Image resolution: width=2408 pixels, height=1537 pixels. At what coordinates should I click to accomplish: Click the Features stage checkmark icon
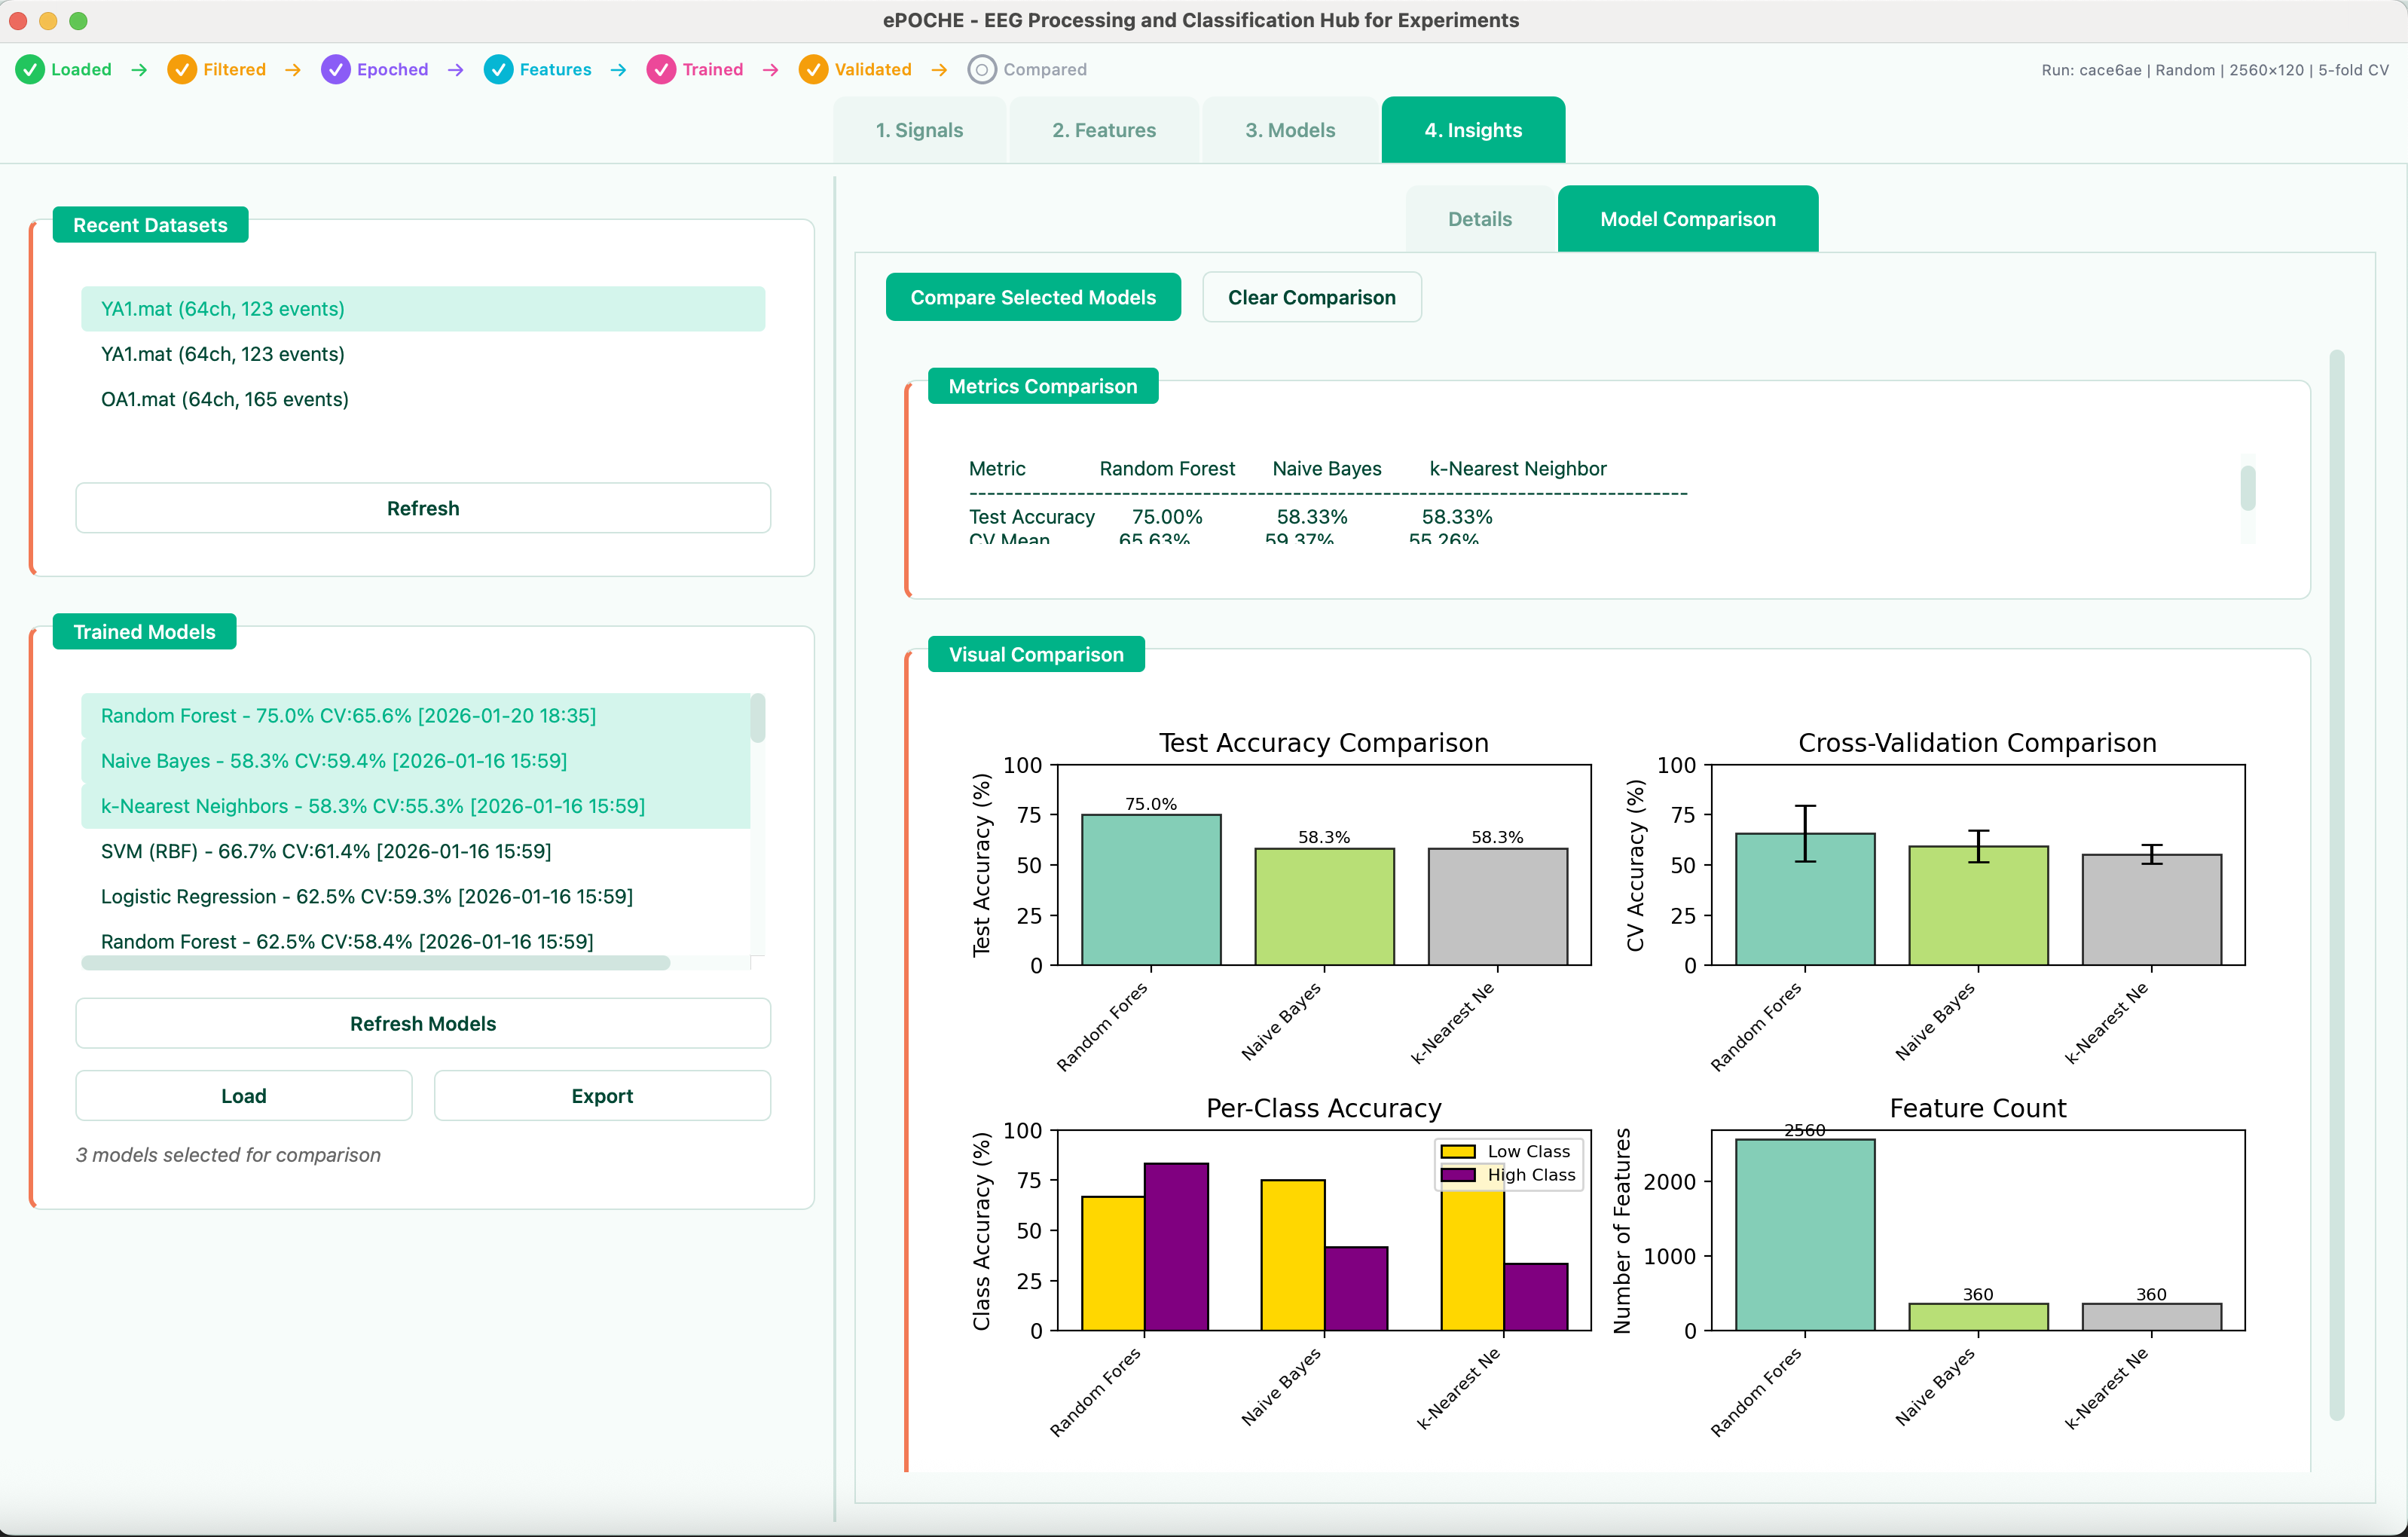(x=499, y=69)
